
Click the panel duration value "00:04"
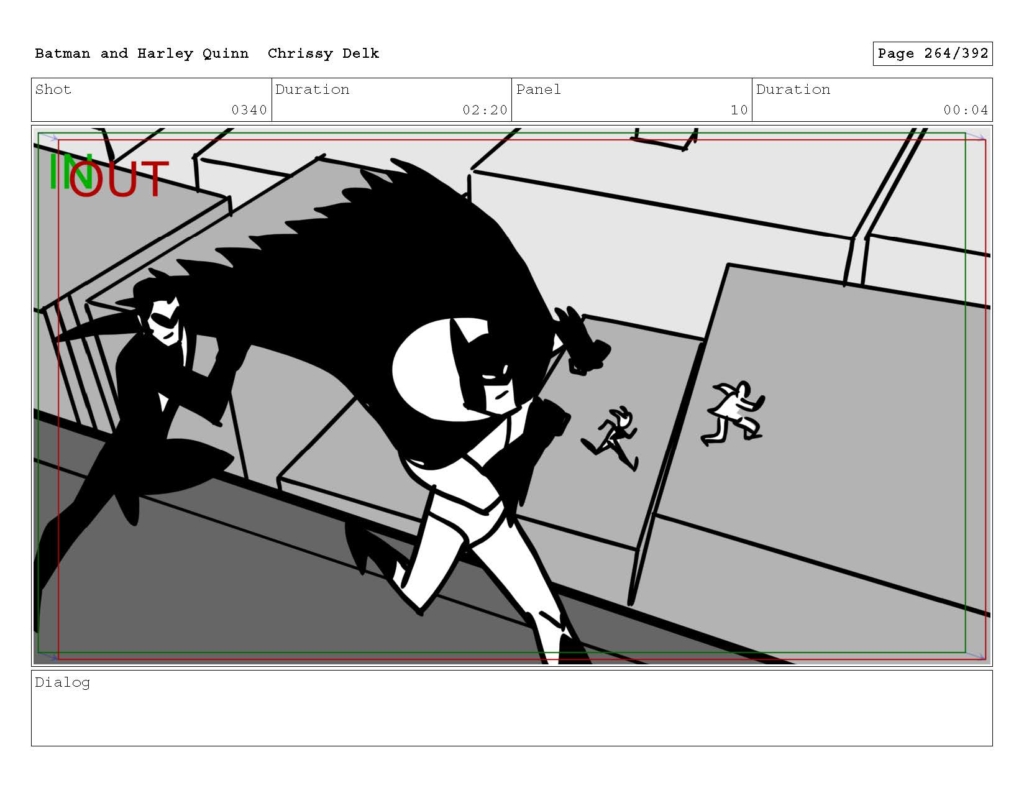pos(966,110)
